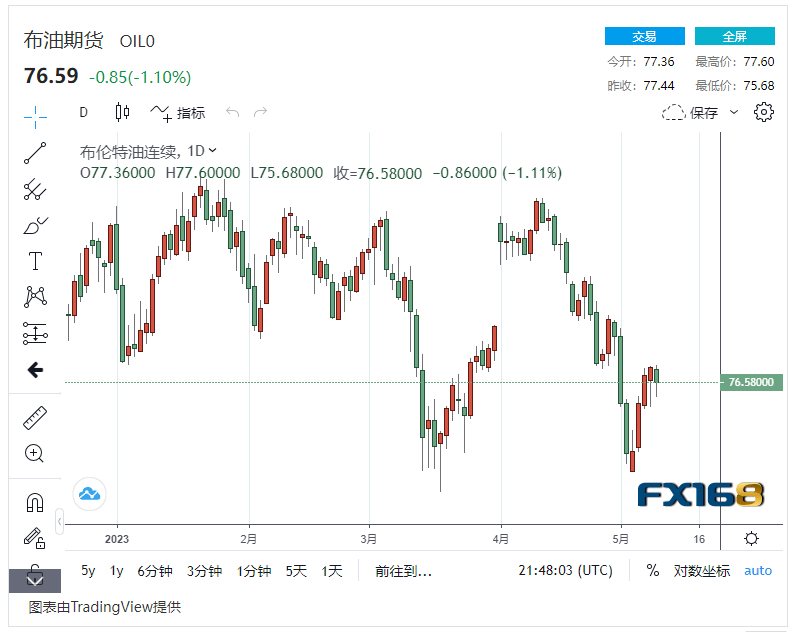Switch to the 5y time range

click(x=88, y=571)
